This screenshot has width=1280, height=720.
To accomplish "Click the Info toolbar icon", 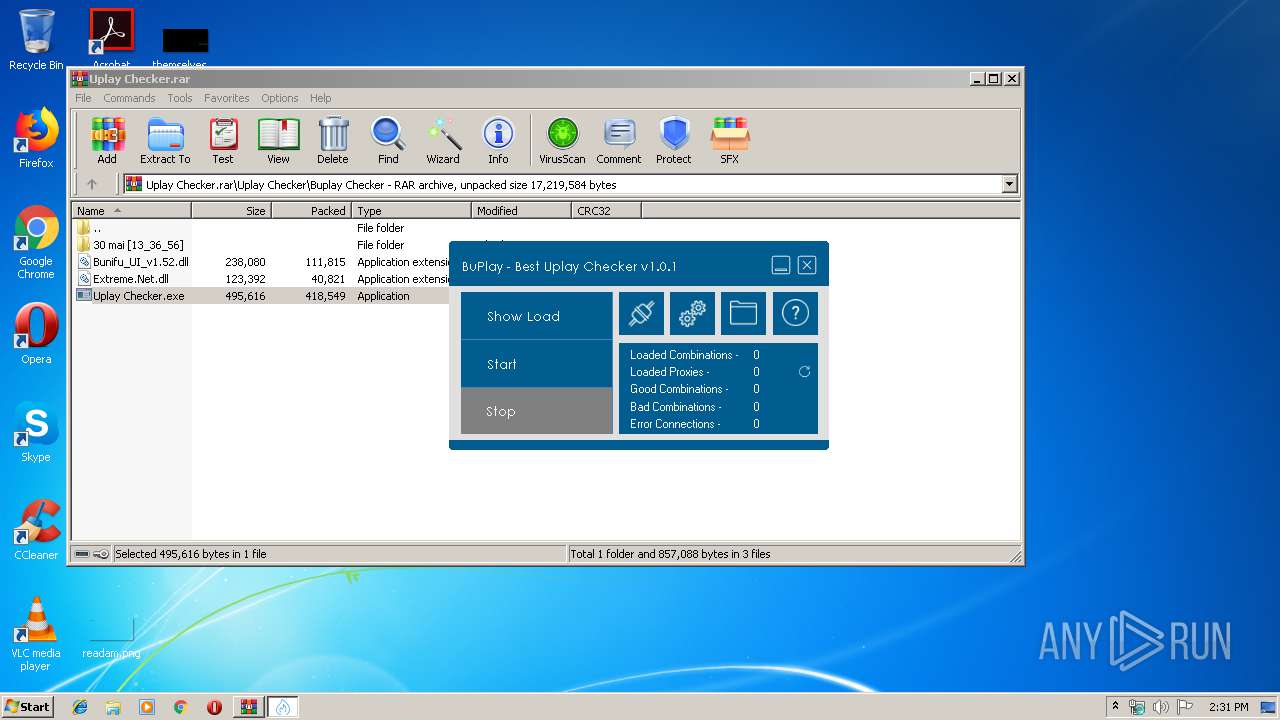I will [x=498, y=140].
